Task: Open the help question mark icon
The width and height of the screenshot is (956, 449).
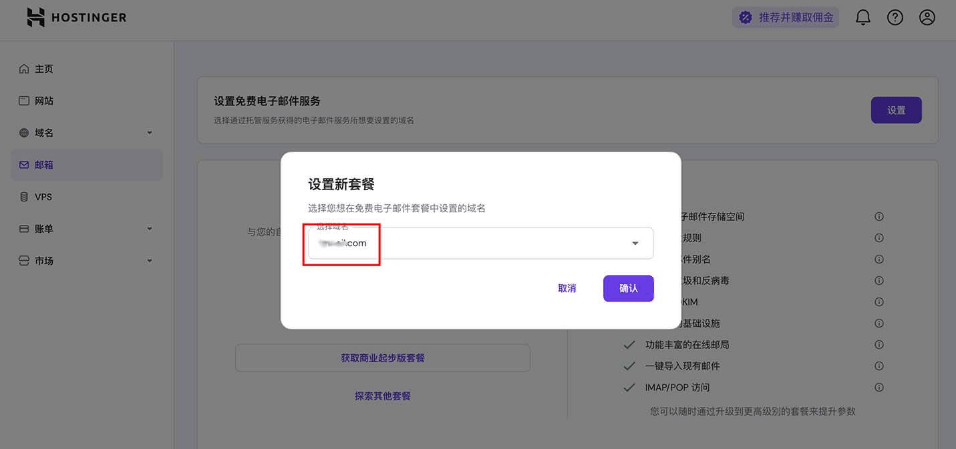Action: click(895, 18)
